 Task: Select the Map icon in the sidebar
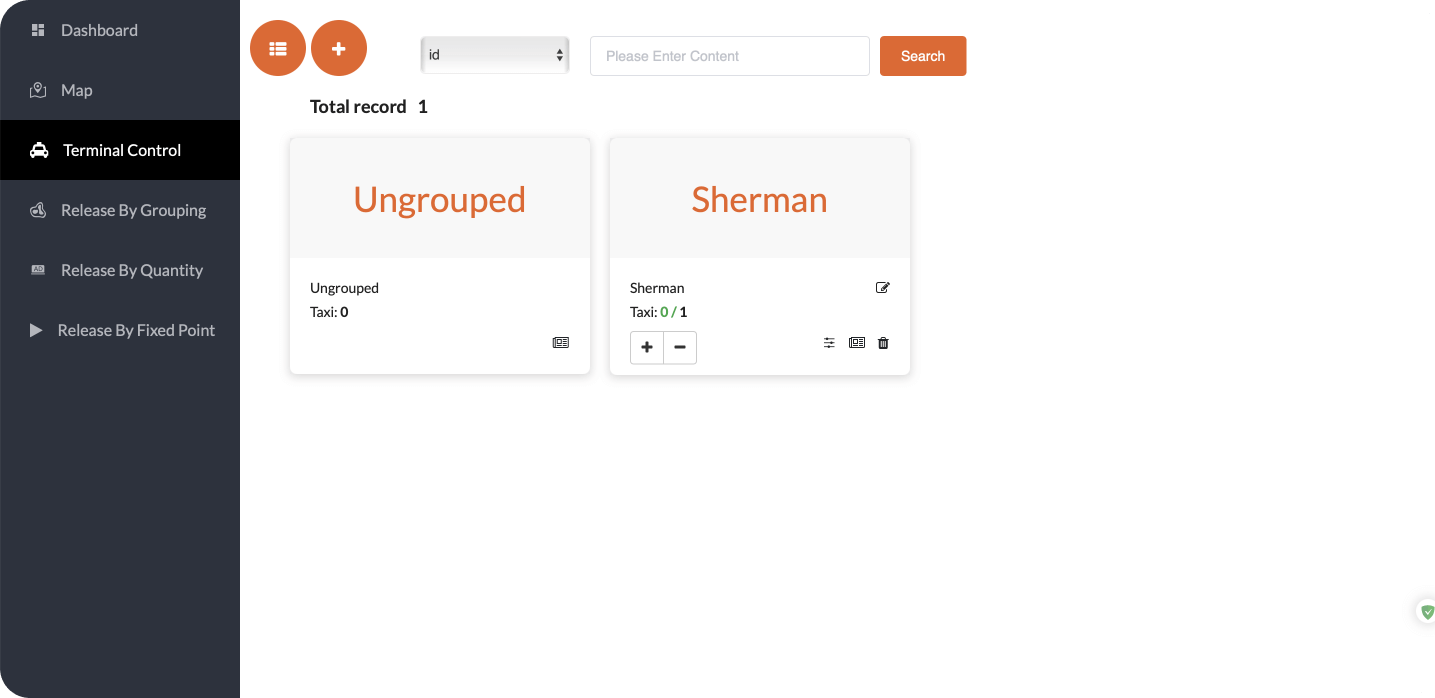(37, 90)
